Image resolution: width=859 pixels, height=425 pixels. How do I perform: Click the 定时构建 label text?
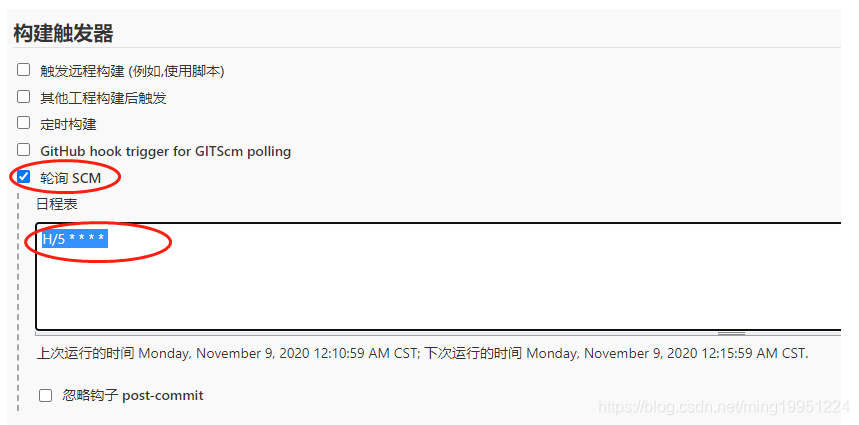coord(68,125)
